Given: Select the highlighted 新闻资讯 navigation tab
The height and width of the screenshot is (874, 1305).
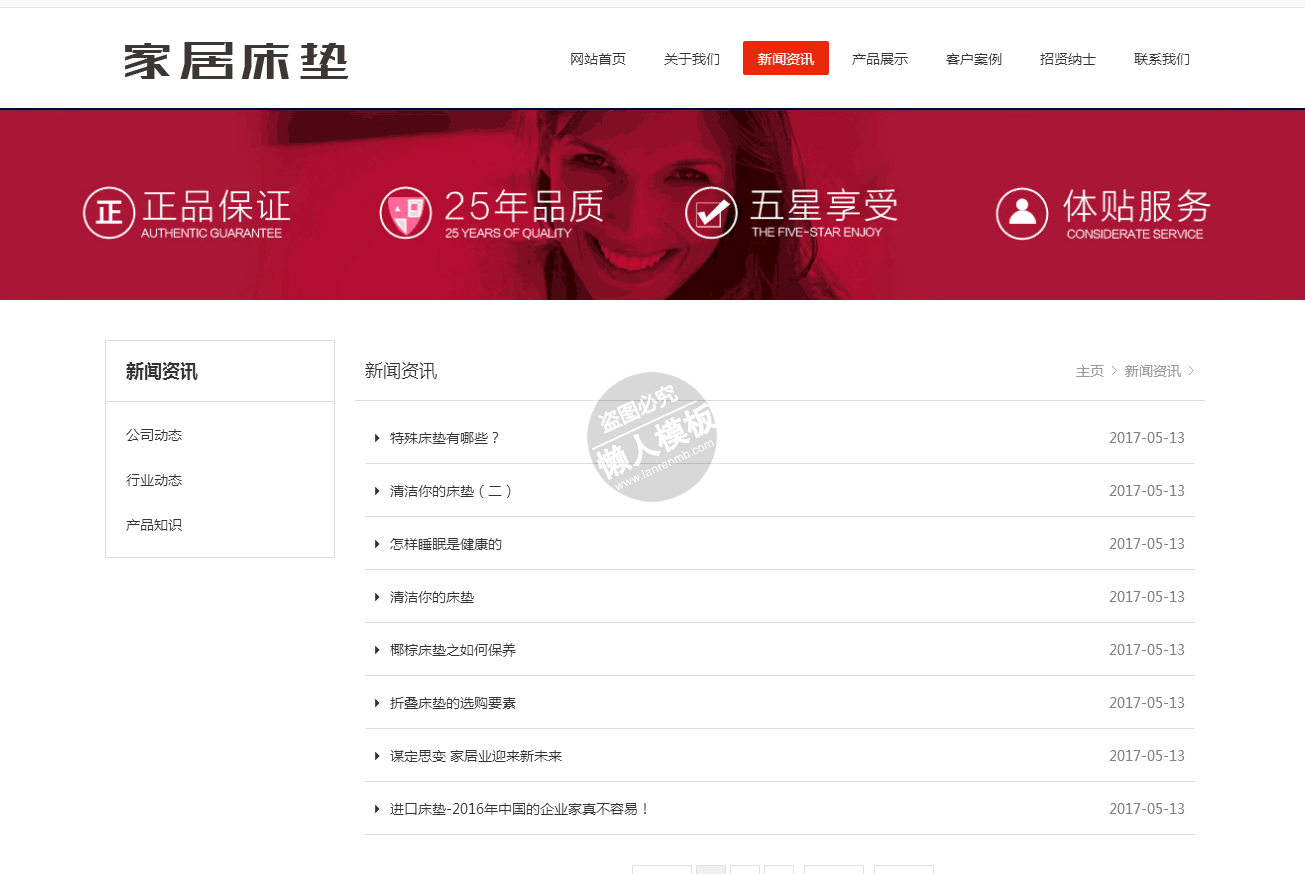Looking at the screenshot, I should [x=785, y=59].
